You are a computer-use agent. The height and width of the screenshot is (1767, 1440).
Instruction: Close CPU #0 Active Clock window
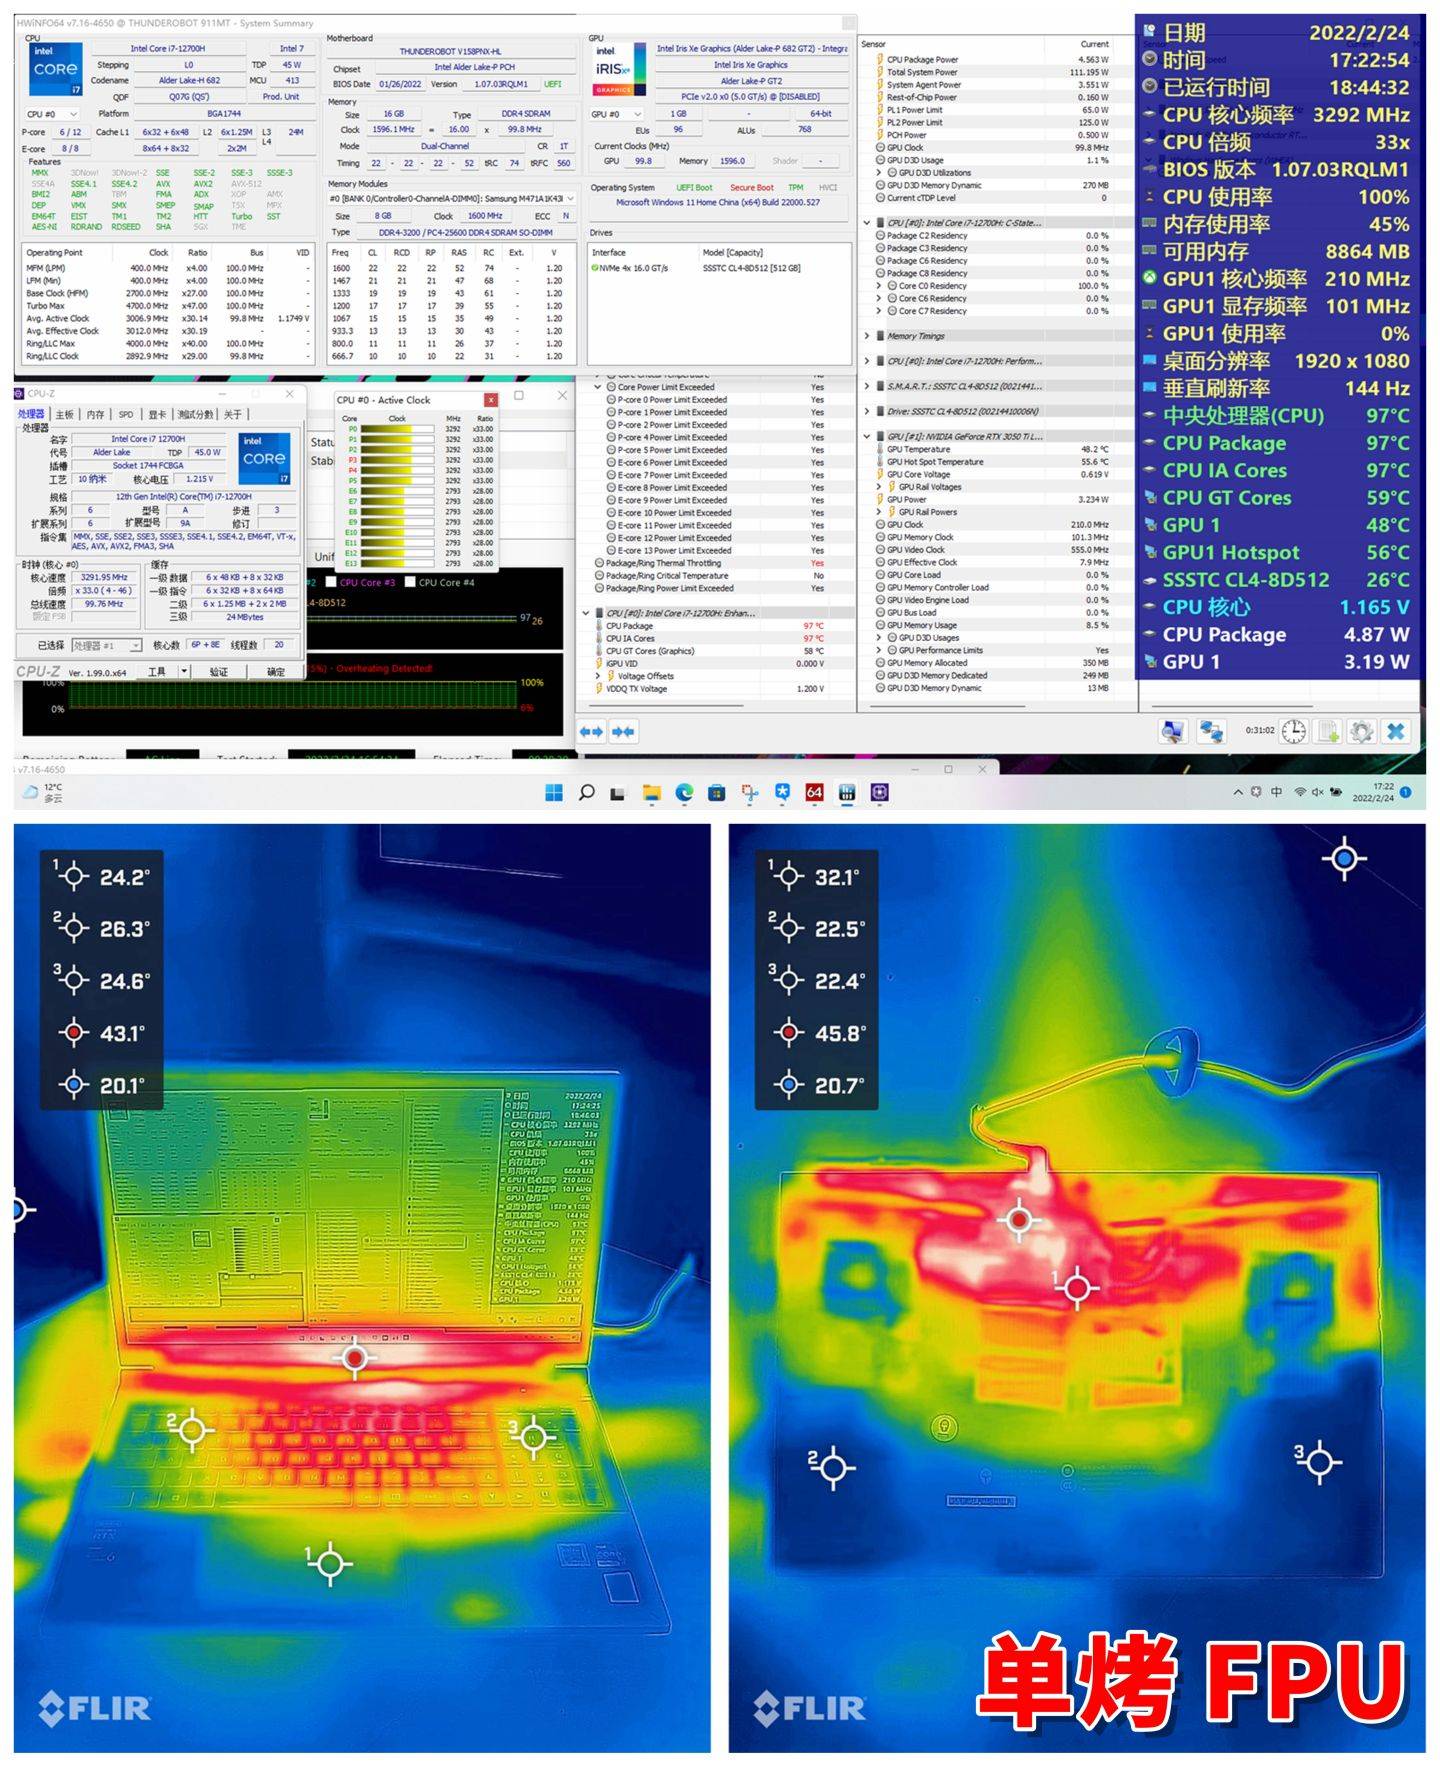click(x=491, y=400)
